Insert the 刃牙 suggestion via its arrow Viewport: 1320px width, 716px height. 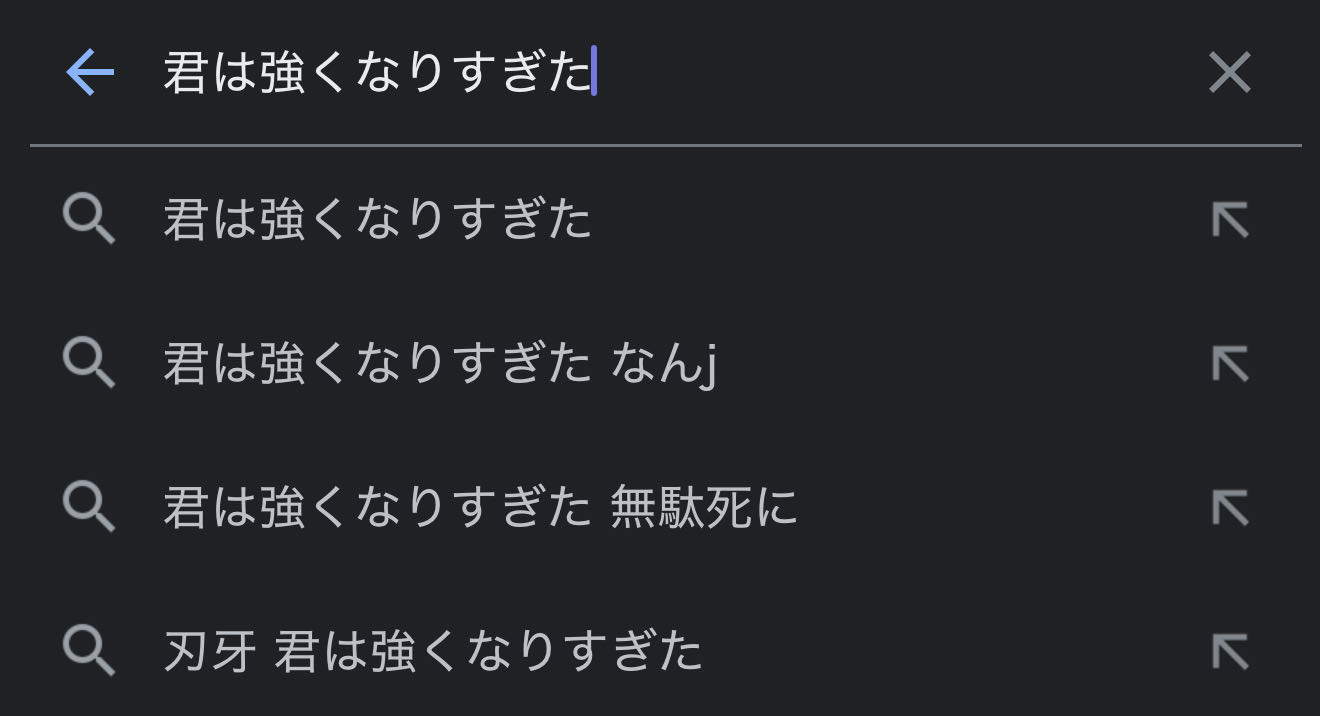(1230, 652)
